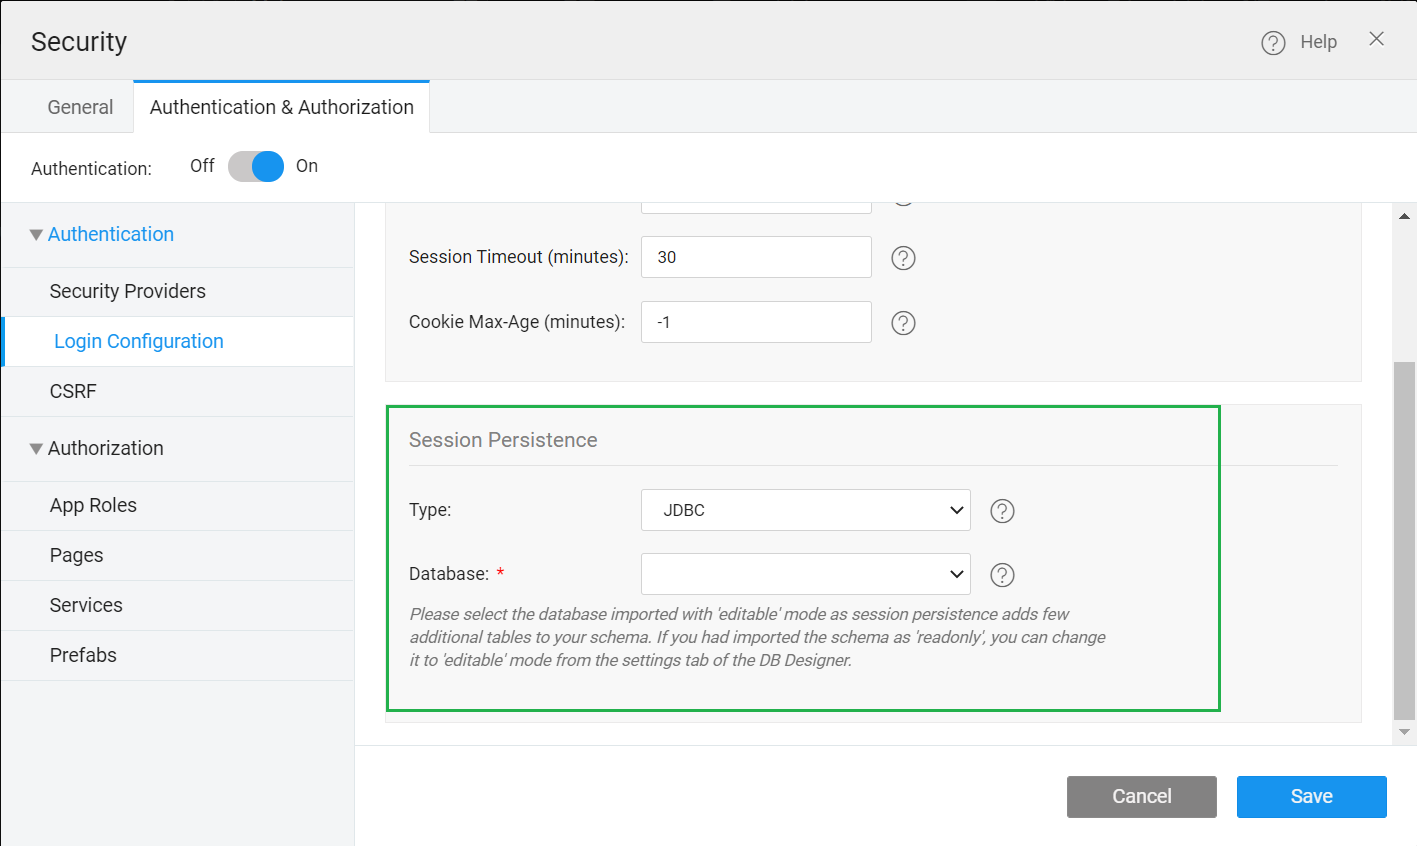
Task: Switch to the General tab
Action: pos(79,106)
